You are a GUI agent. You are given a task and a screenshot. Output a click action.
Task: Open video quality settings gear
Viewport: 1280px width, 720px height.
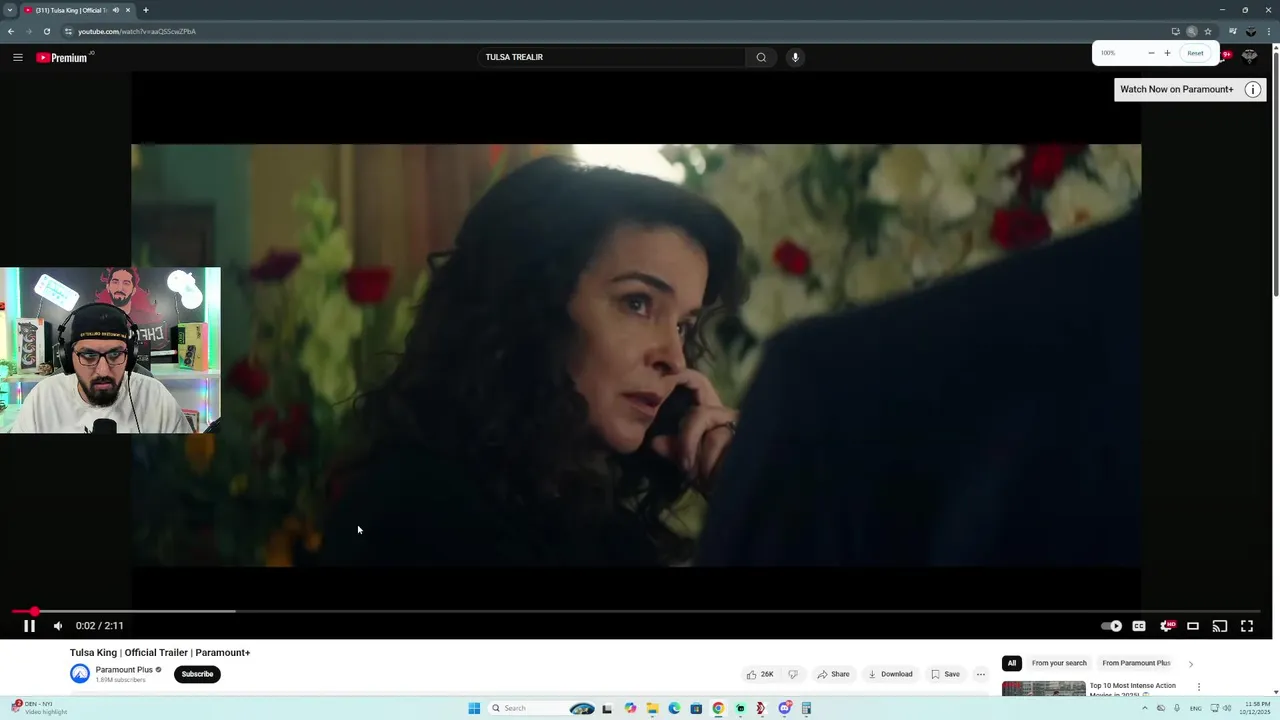tap(1166, 626)
